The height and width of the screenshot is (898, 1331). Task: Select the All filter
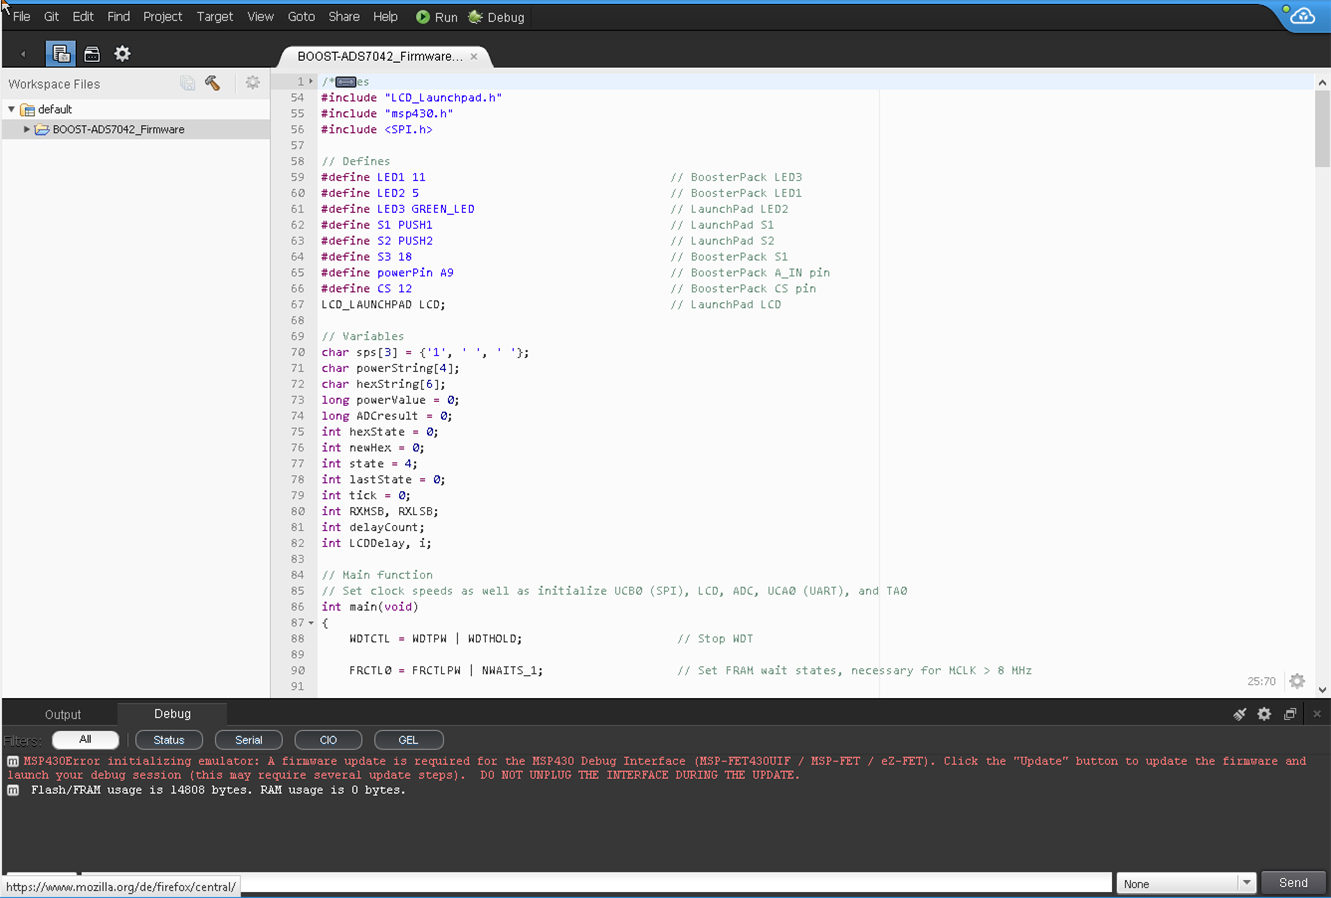[85, 740]
